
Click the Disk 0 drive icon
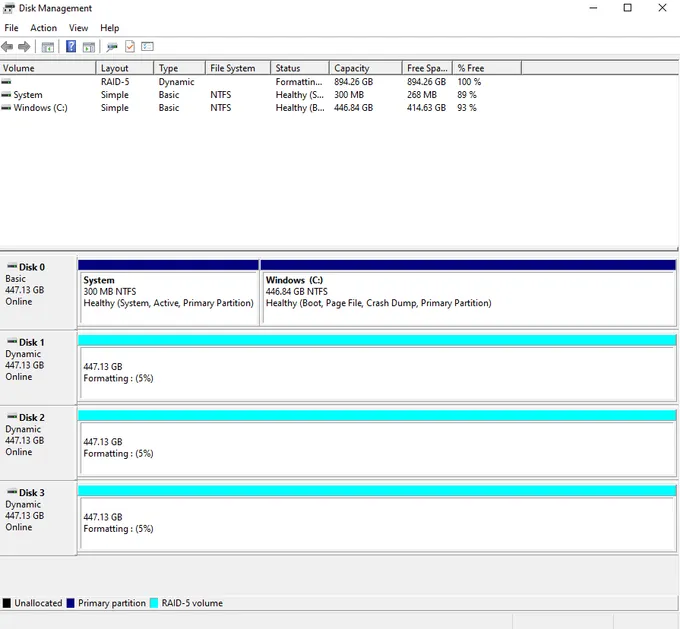13,266
